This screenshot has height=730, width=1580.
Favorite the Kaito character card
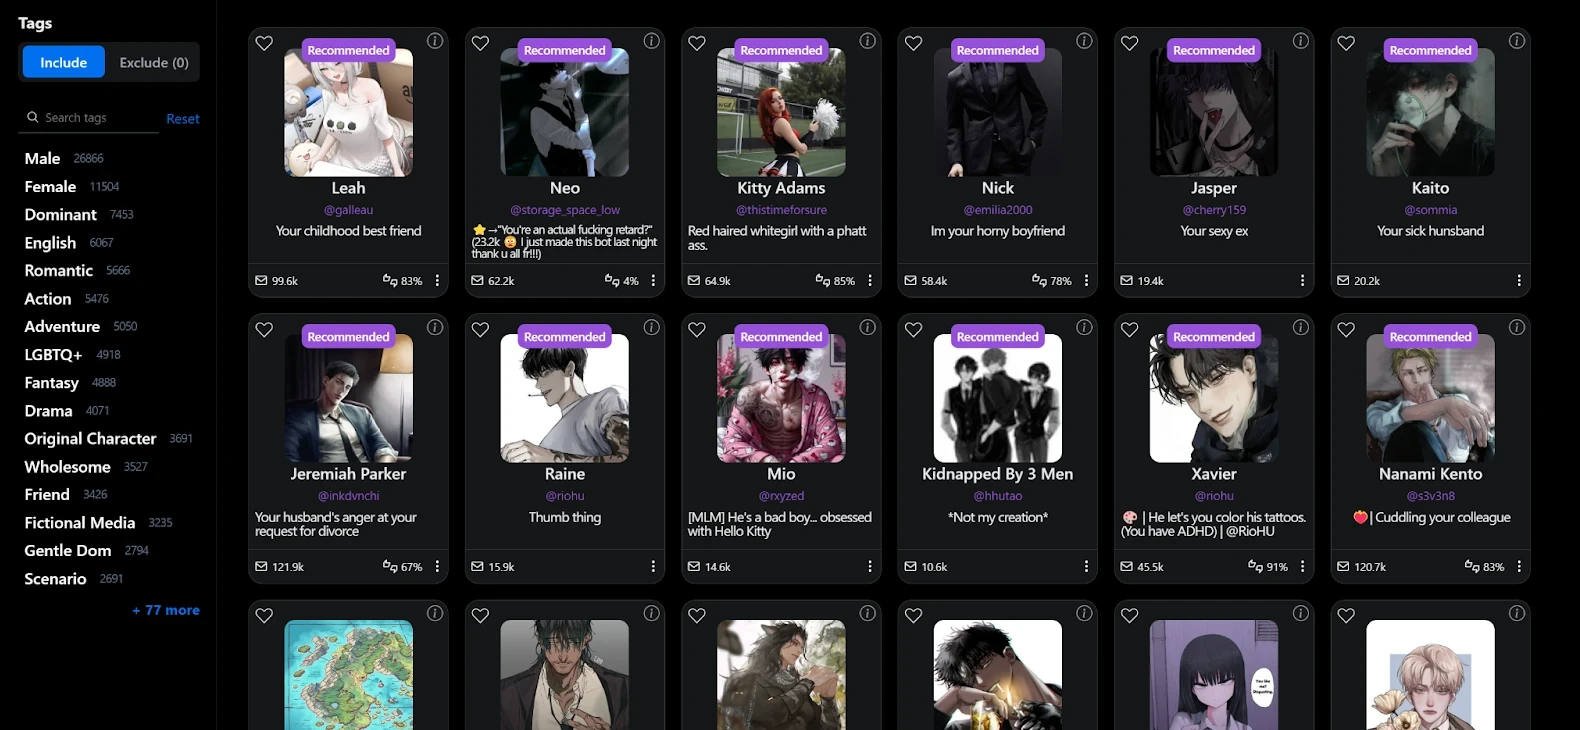pos(1346,43)
